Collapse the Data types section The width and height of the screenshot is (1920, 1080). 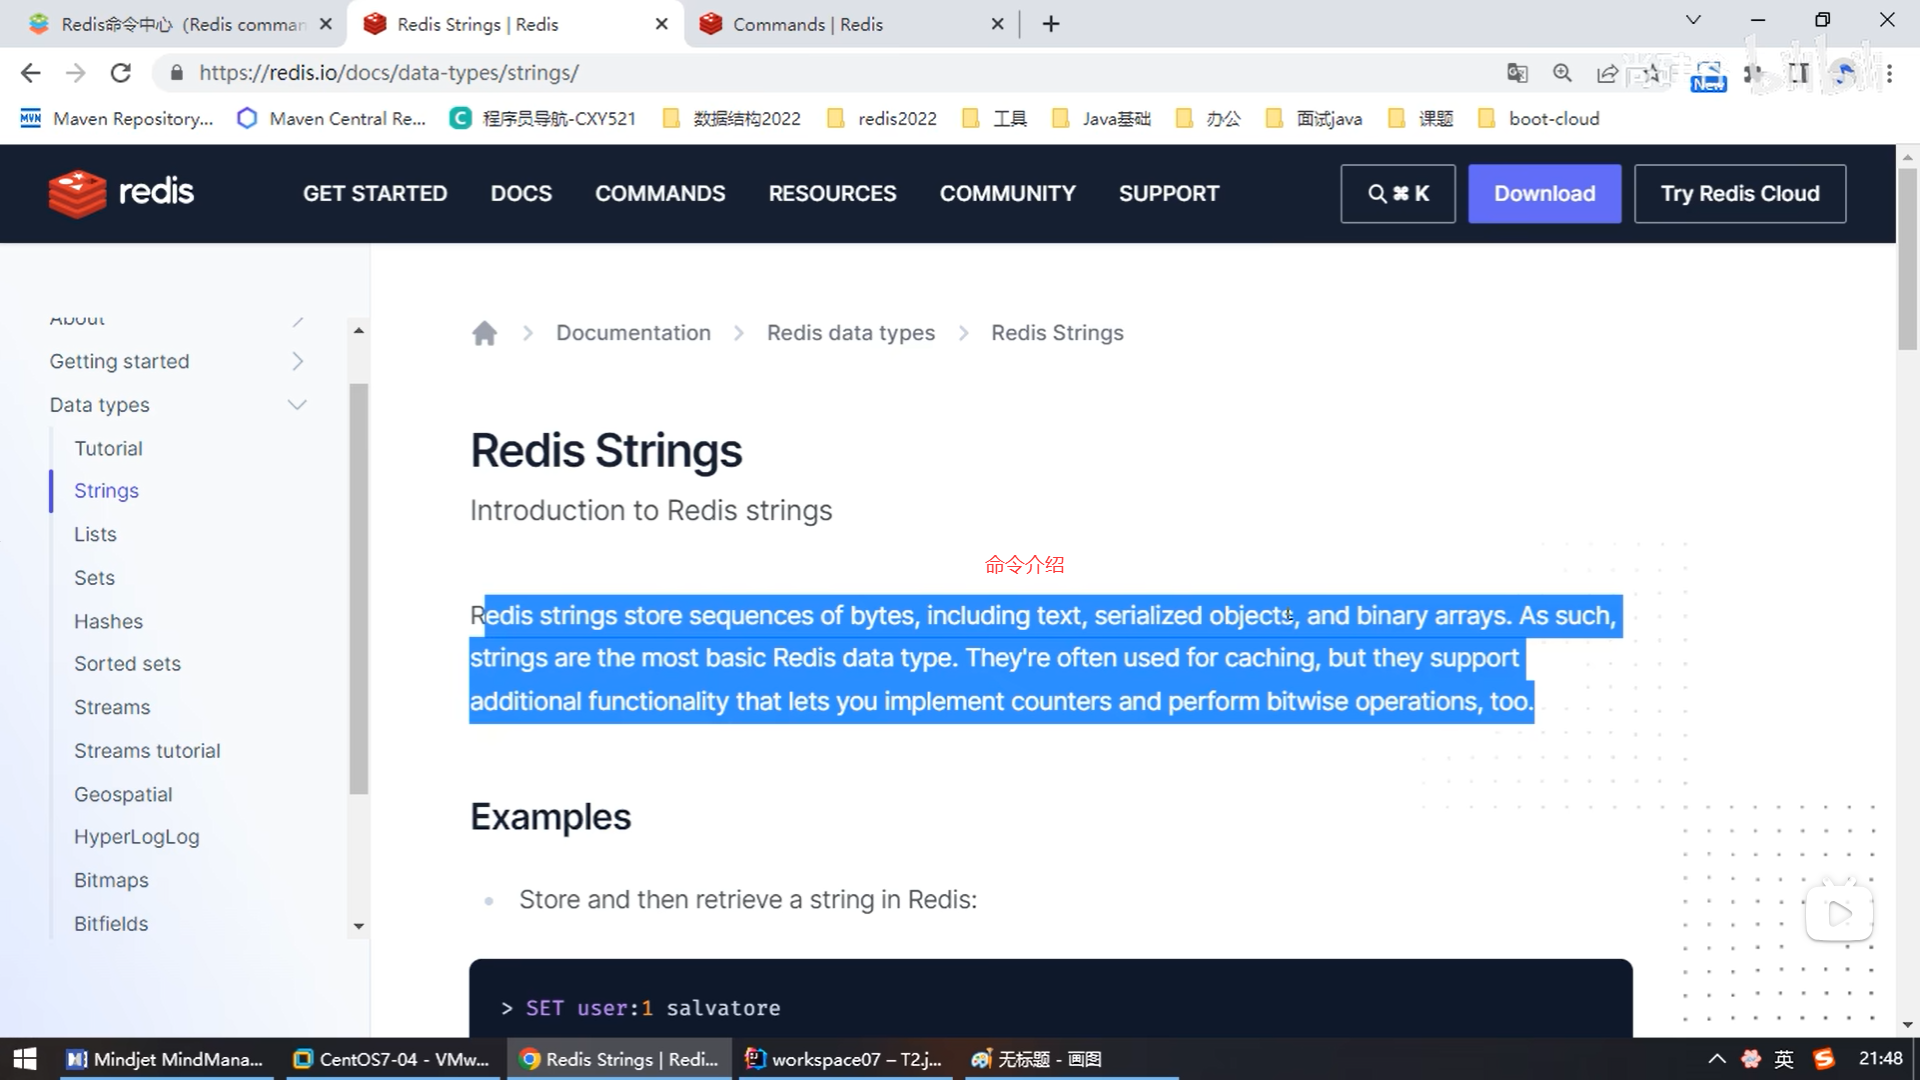297,405
